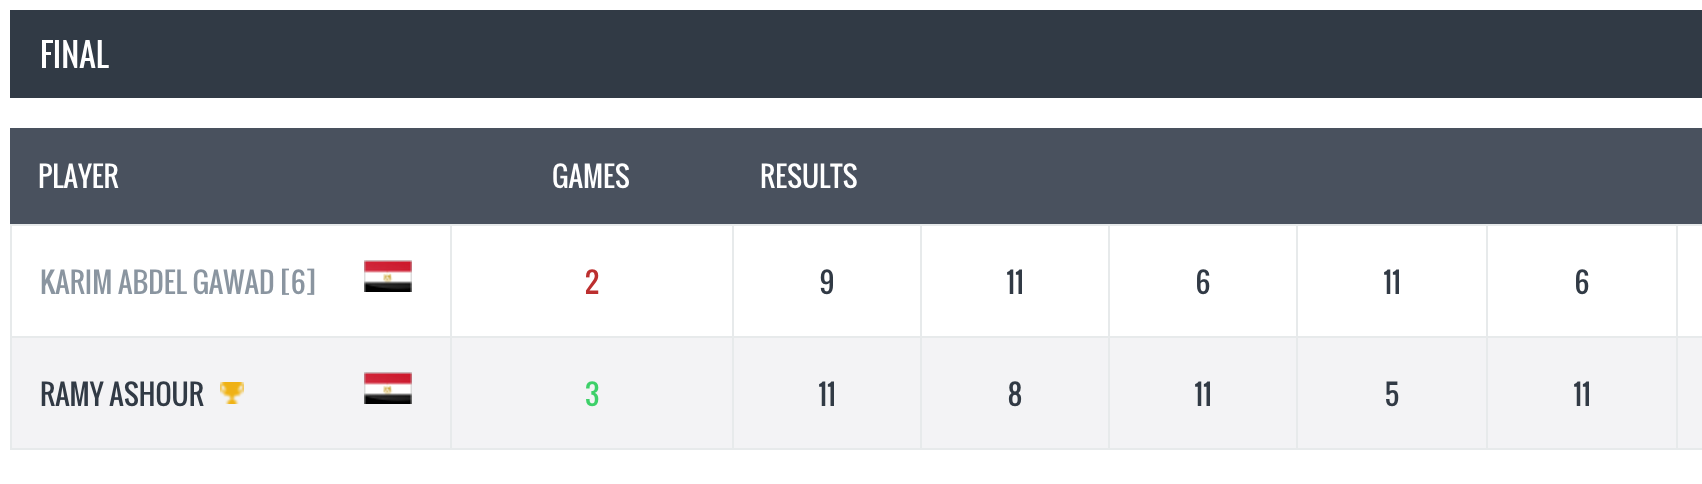Click Gawad's first game score 9
1702x484 pixels.
pyautogui.click(x=827, y=282)
